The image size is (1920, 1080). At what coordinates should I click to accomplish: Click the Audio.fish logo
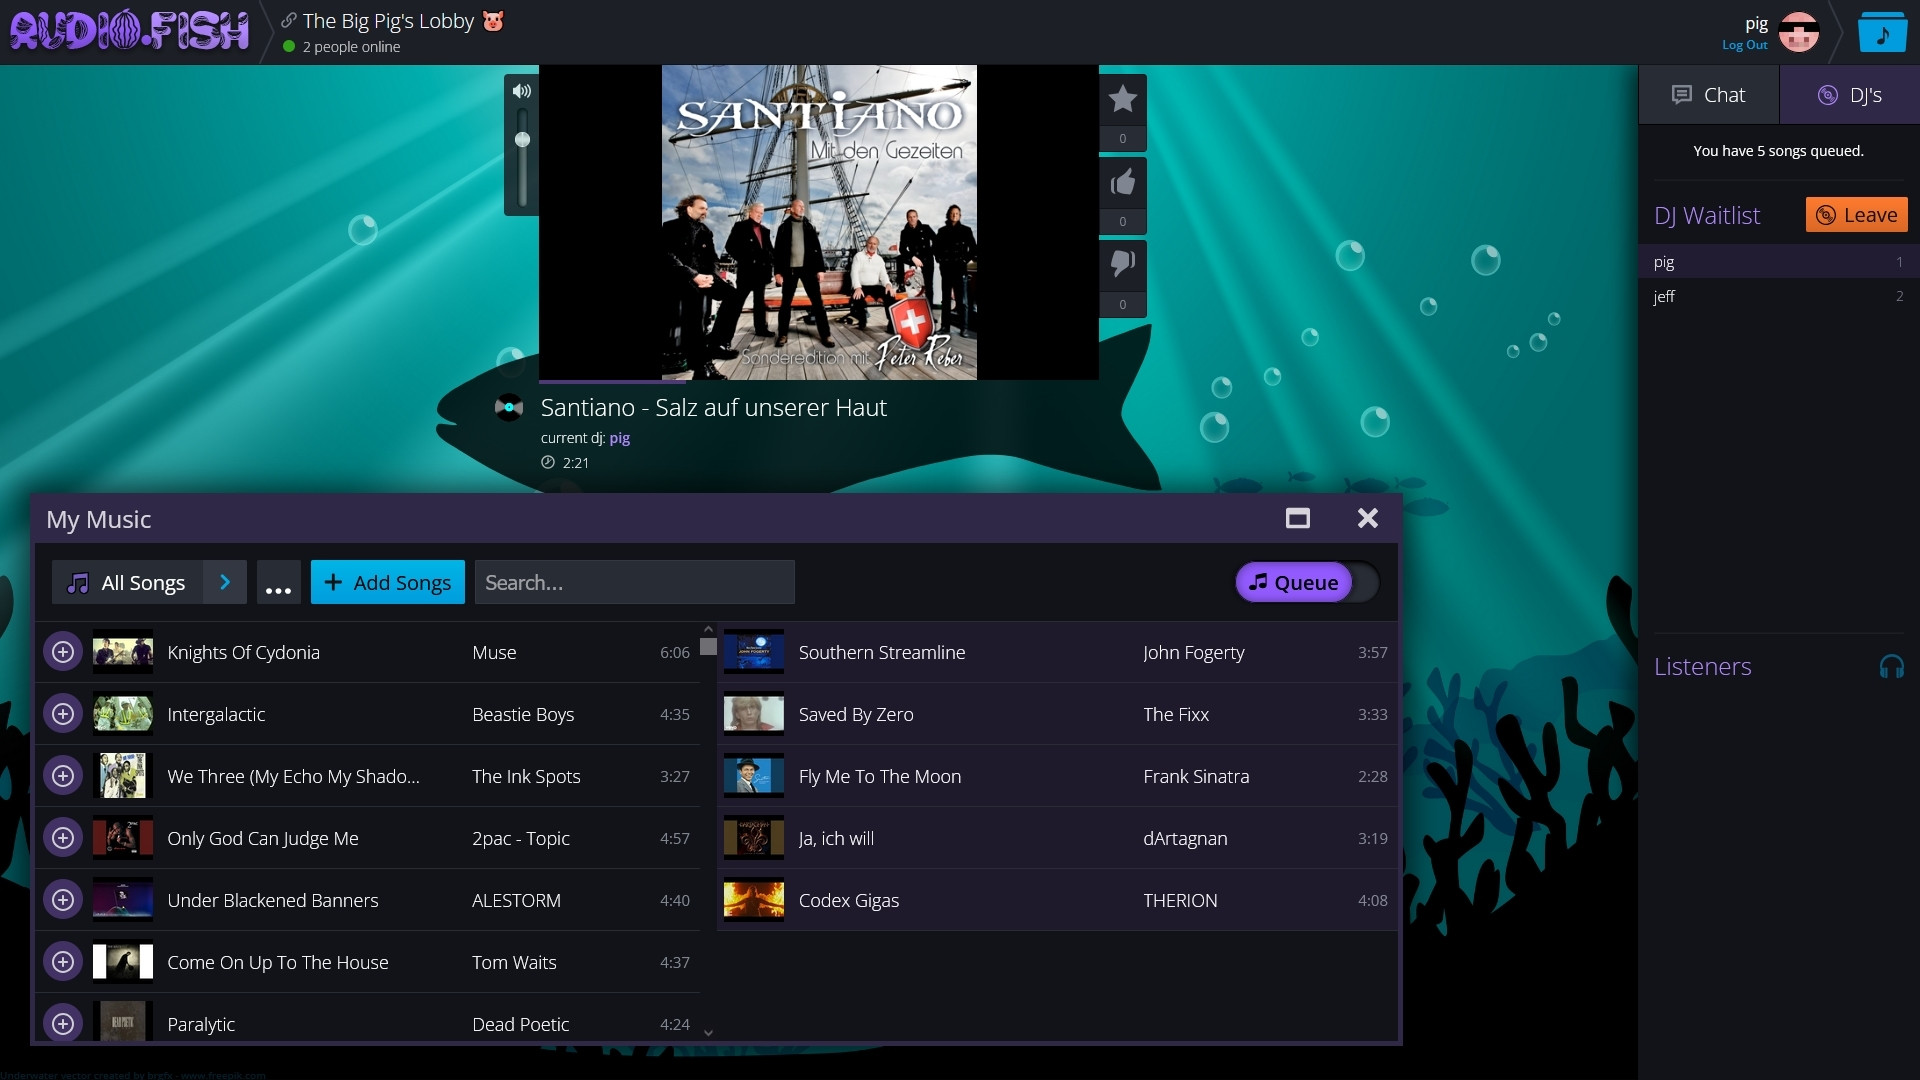tap(128, 29)
